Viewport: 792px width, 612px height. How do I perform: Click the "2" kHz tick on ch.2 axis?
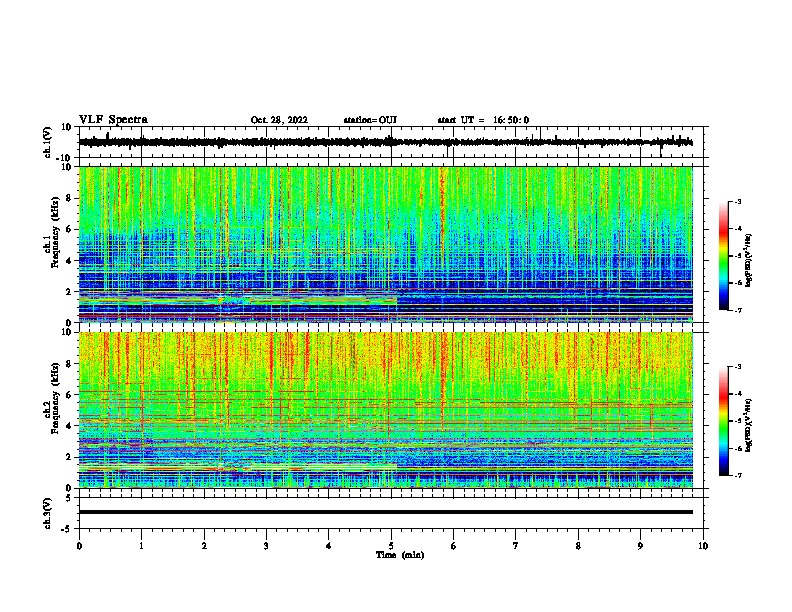[70, 457]
